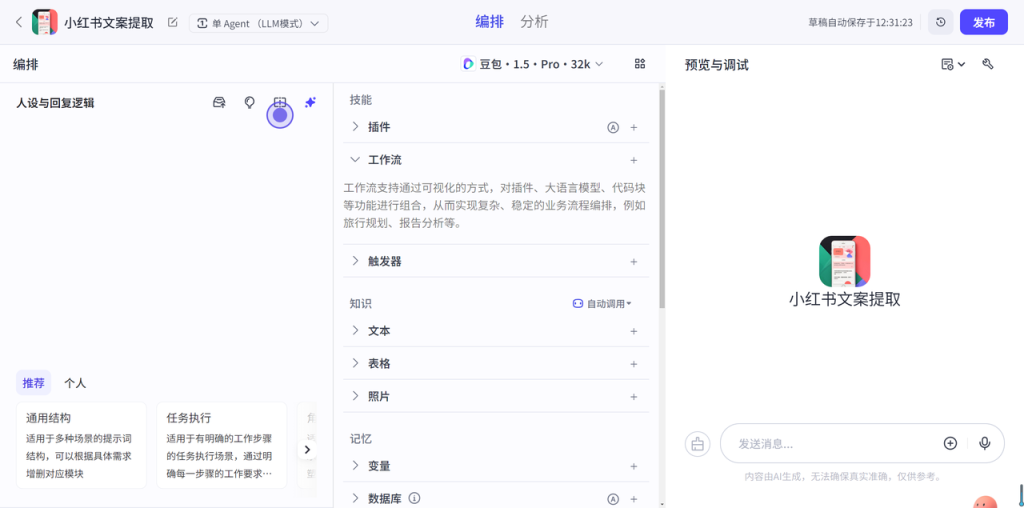Click the 小红书文案提取 bot avatar in header
Image resolution: width=1024 pixels, height=508 pixels.
45,22
